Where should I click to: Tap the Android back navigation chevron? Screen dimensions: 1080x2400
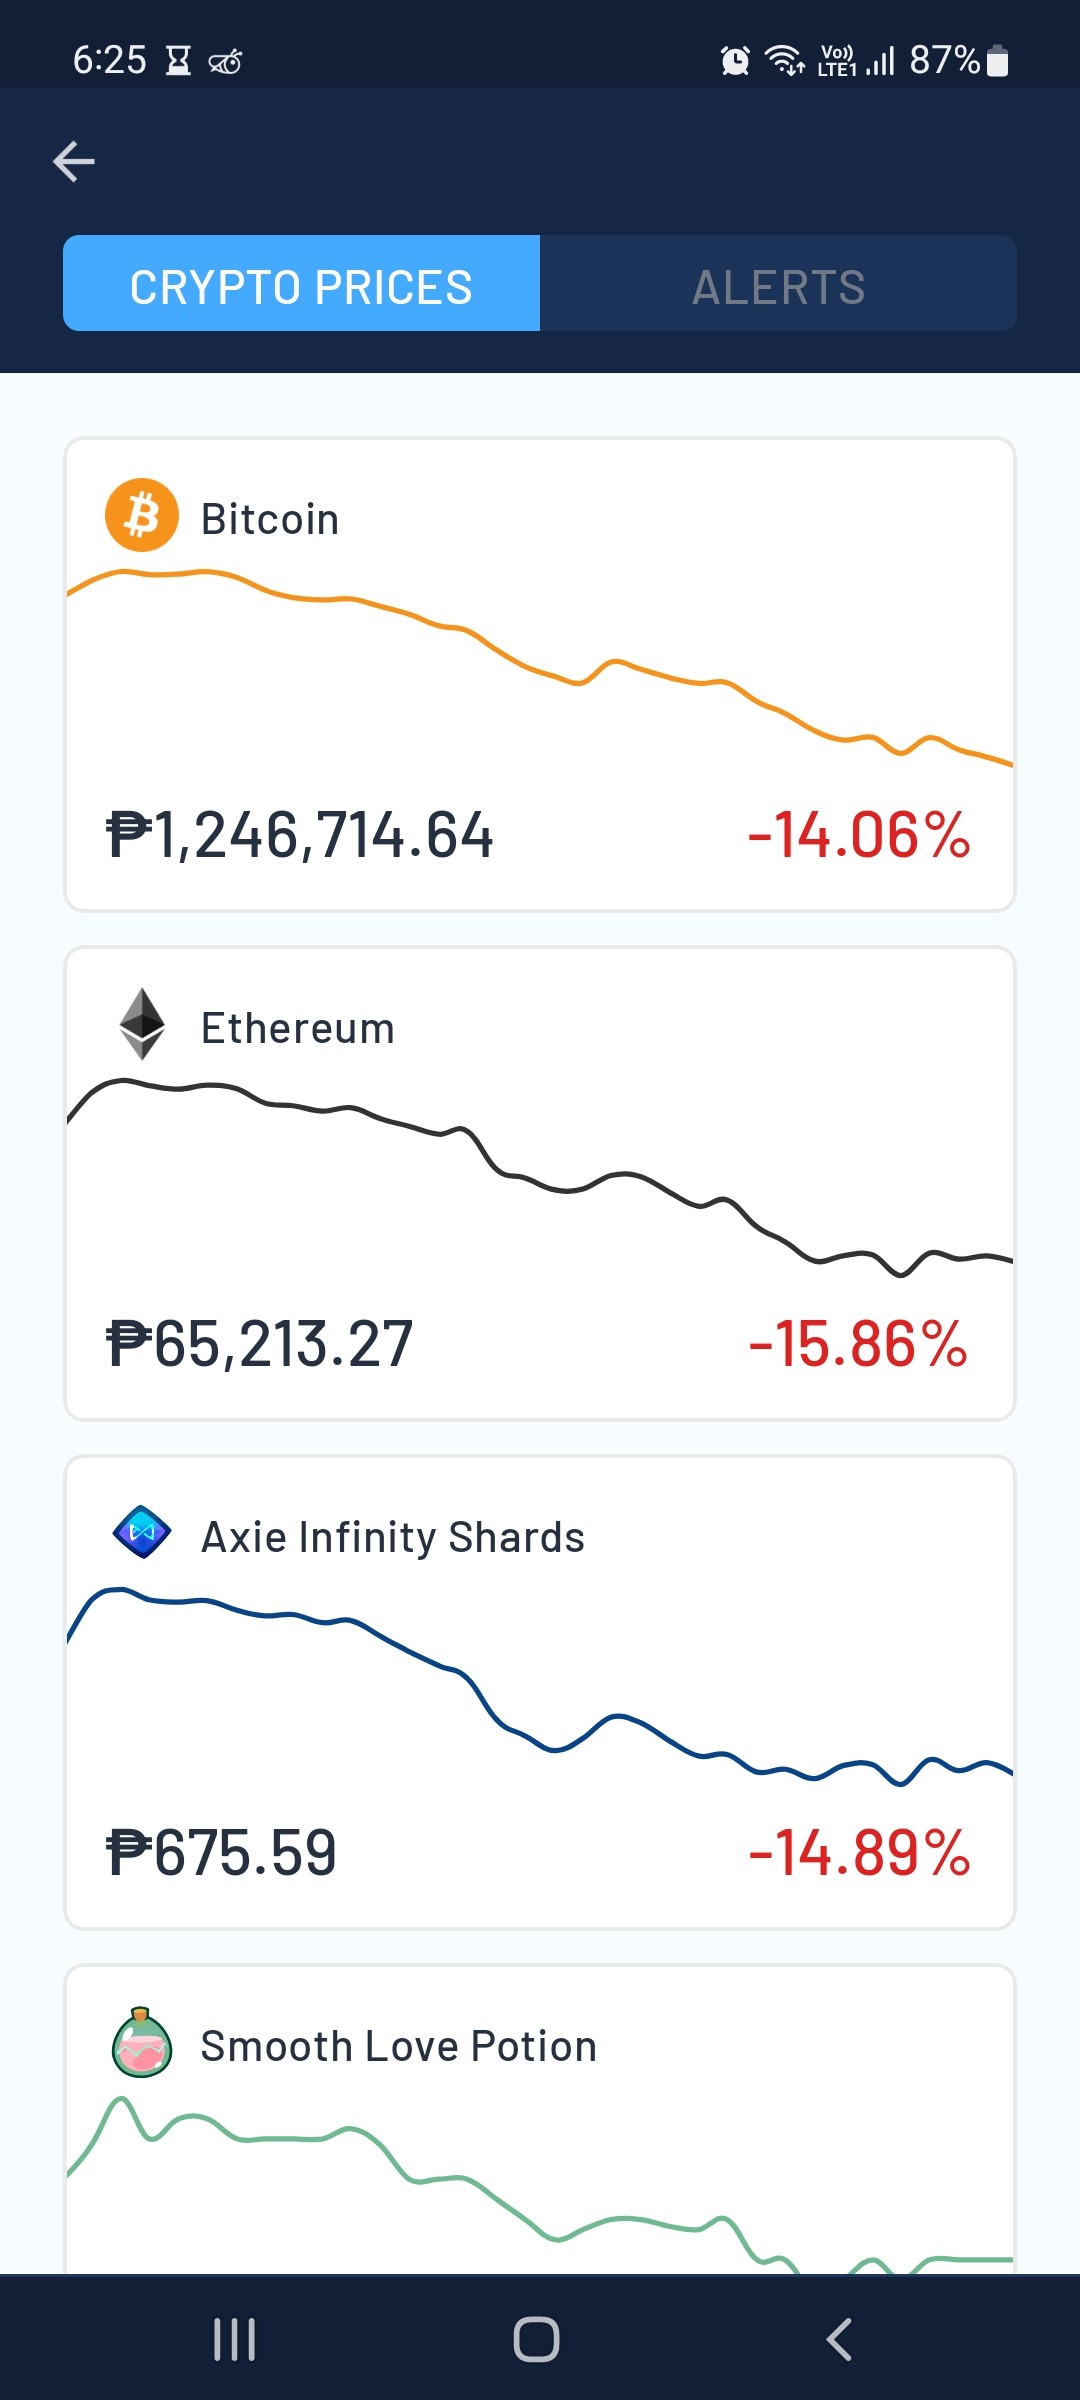pyautogui.click(x=839, y=2339)
